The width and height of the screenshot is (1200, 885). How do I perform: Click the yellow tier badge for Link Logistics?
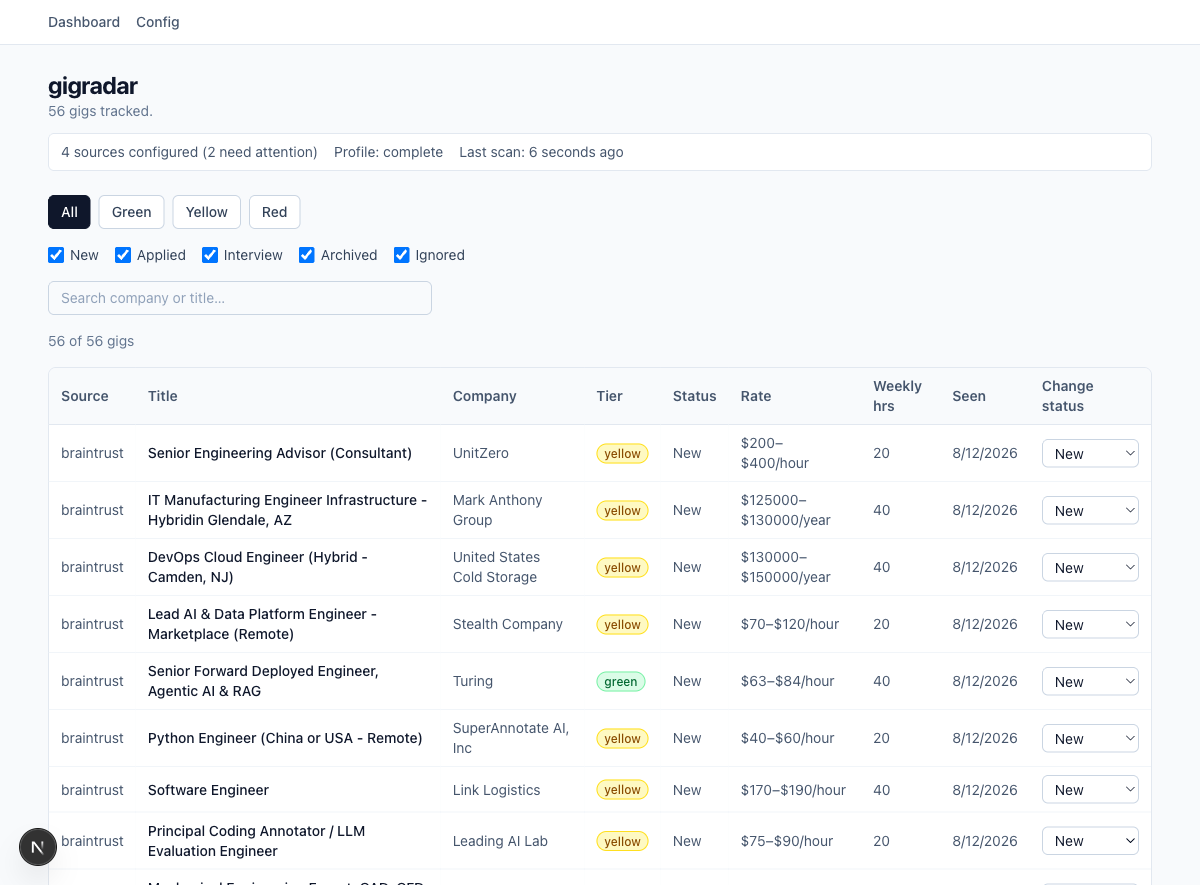623,789
